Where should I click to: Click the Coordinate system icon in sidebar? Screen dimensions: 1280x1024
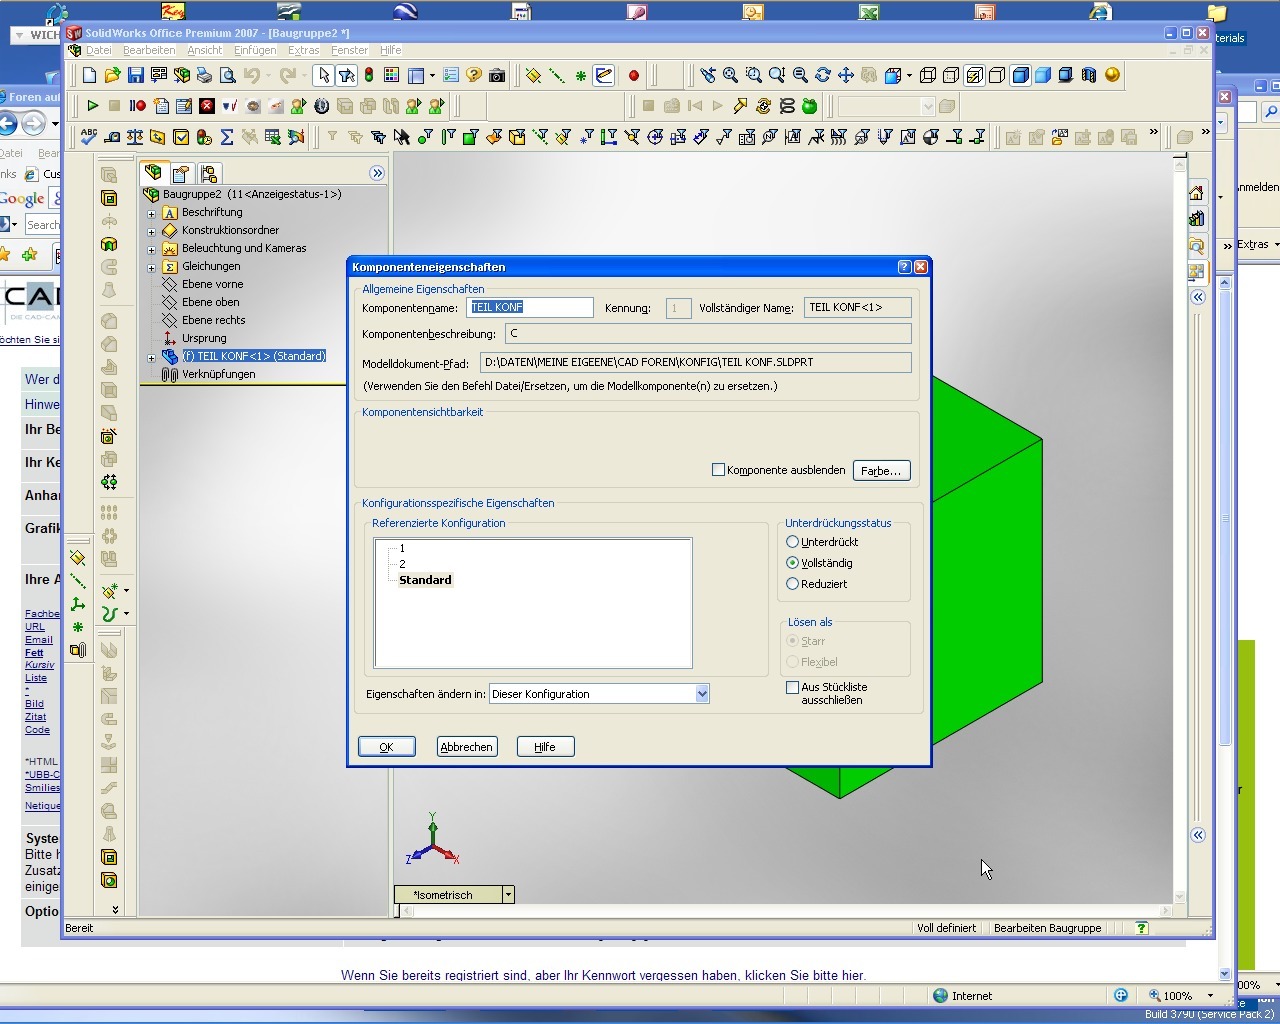[x=78, y=604]
